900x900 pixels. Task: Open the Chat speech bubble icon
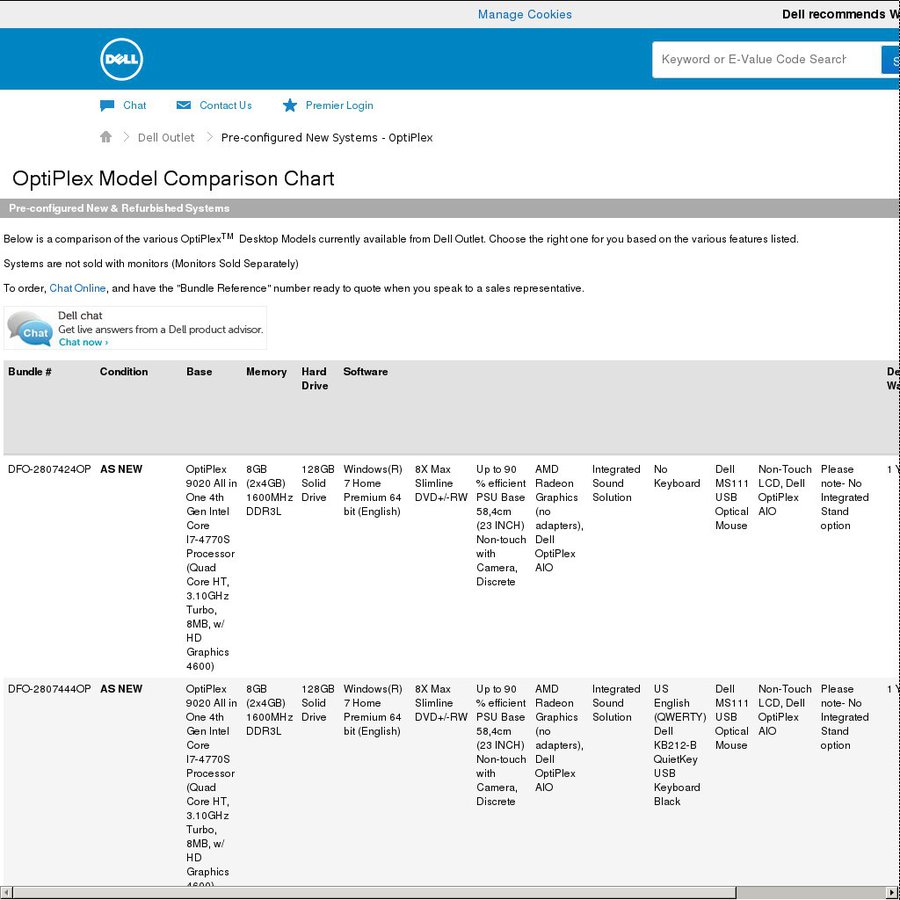107,106
